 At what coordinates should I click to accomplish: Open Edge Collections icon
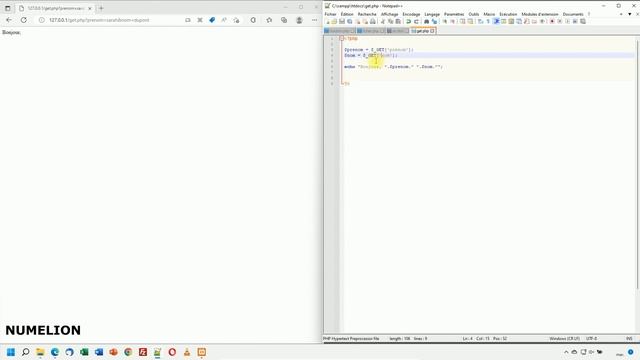[x=284, y=20]
